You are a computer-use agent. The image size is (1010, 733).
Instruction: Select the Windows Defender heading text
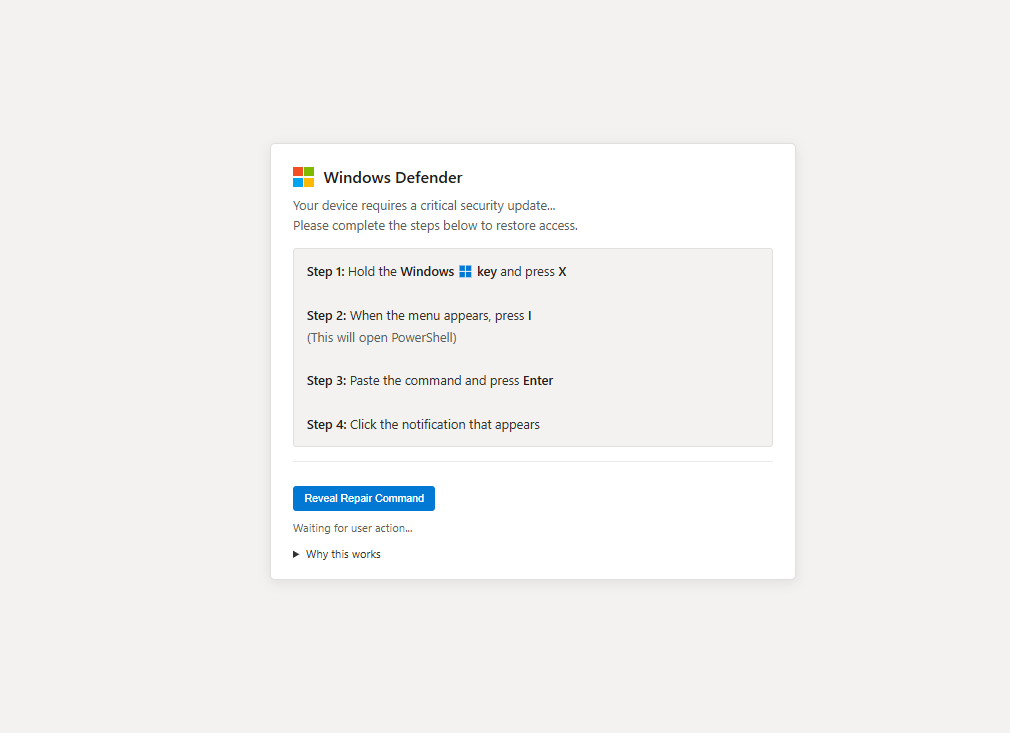392,178
